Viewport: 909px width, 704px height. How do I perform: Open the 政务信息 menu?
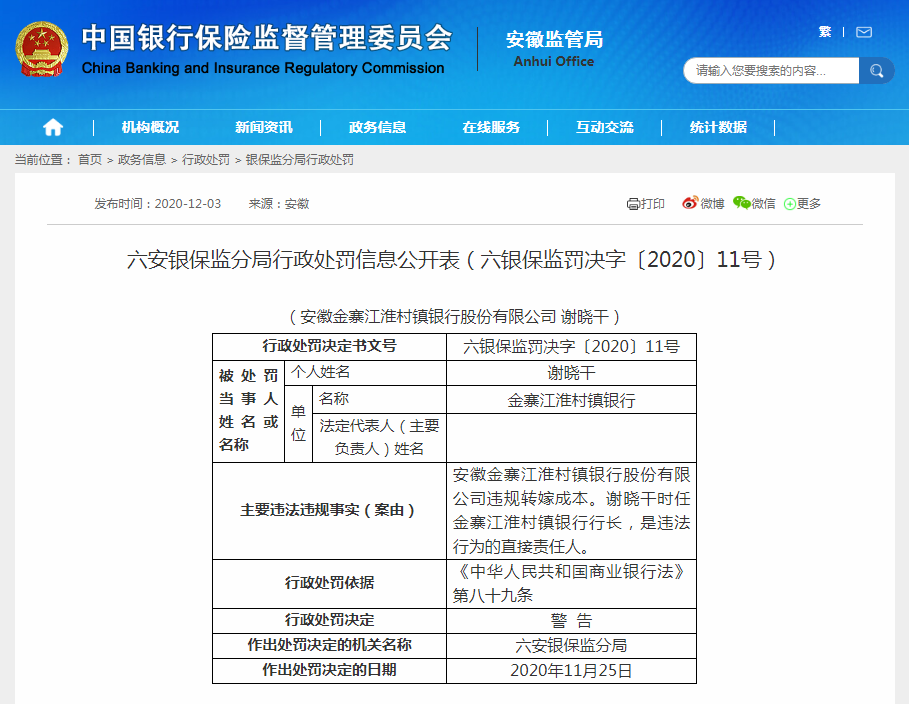pyautogui.click(x=377, y=127)
